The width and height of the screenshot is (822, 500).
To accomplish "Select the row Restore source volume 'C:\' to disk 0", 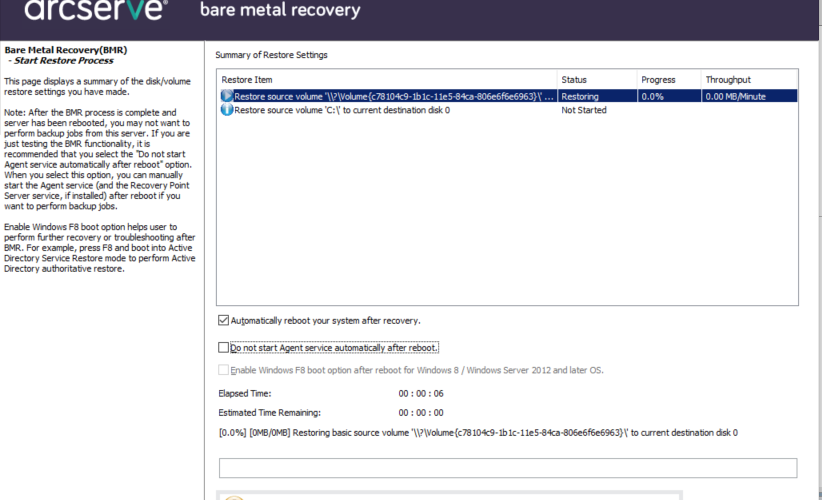I will (507, 110).
